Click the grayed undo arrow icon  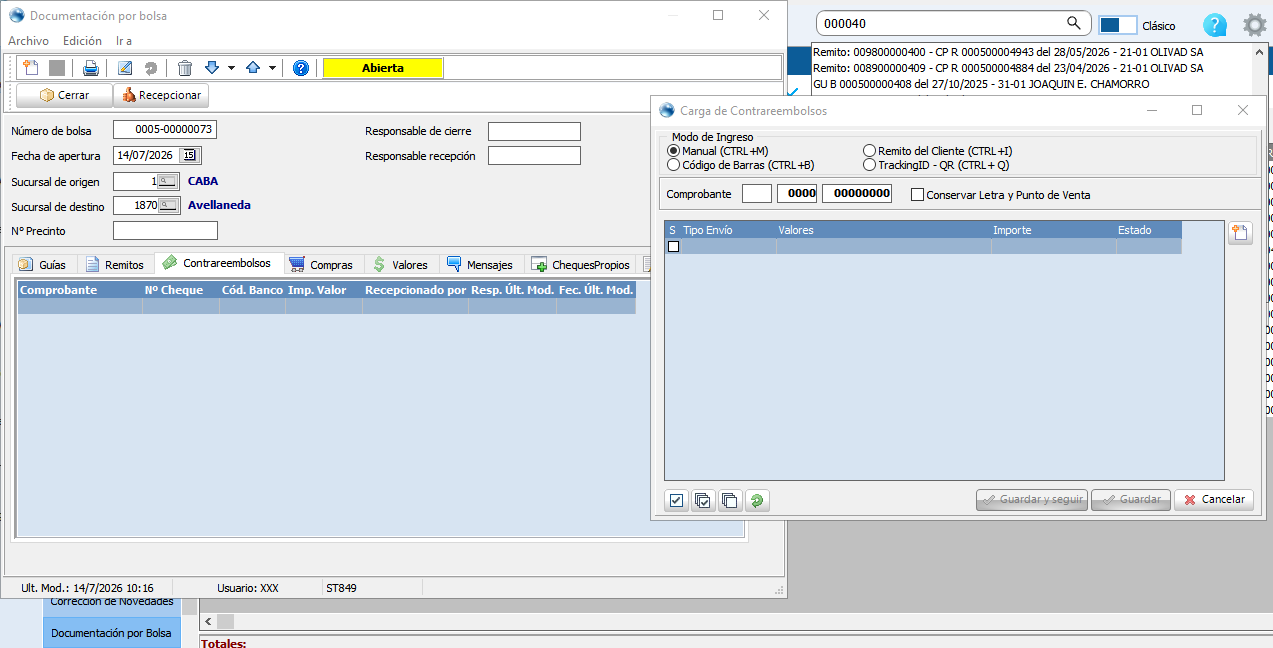151,68
